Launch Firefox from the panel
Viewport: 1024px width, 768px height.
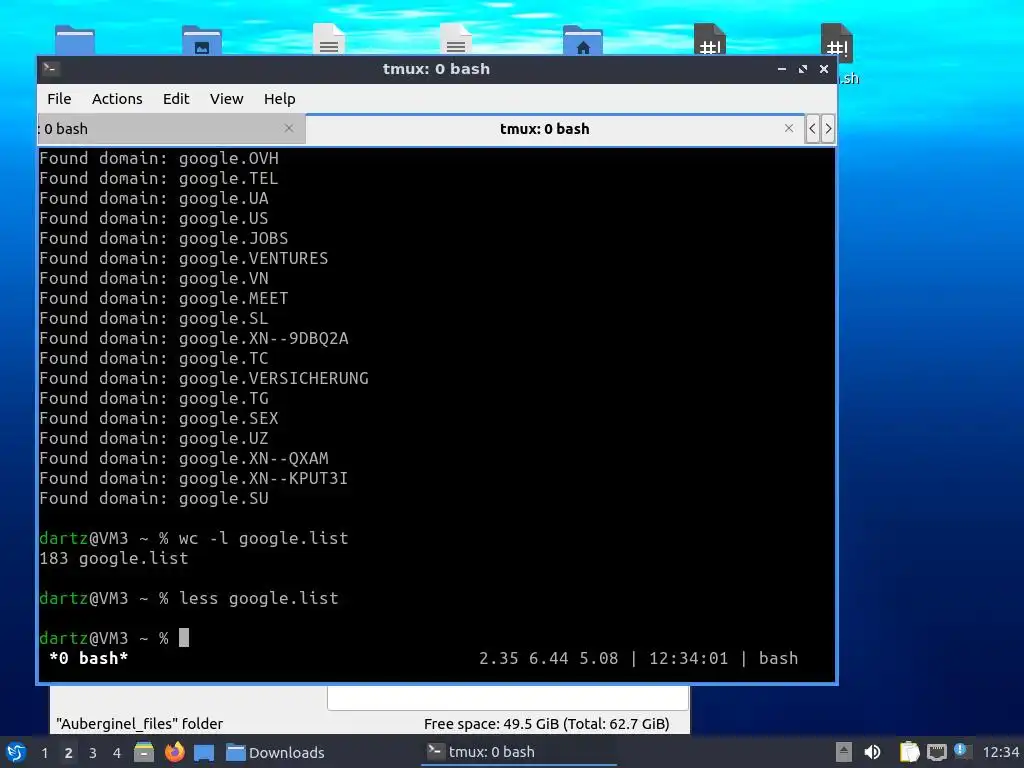pyautogui.click(x=174, y=752)
